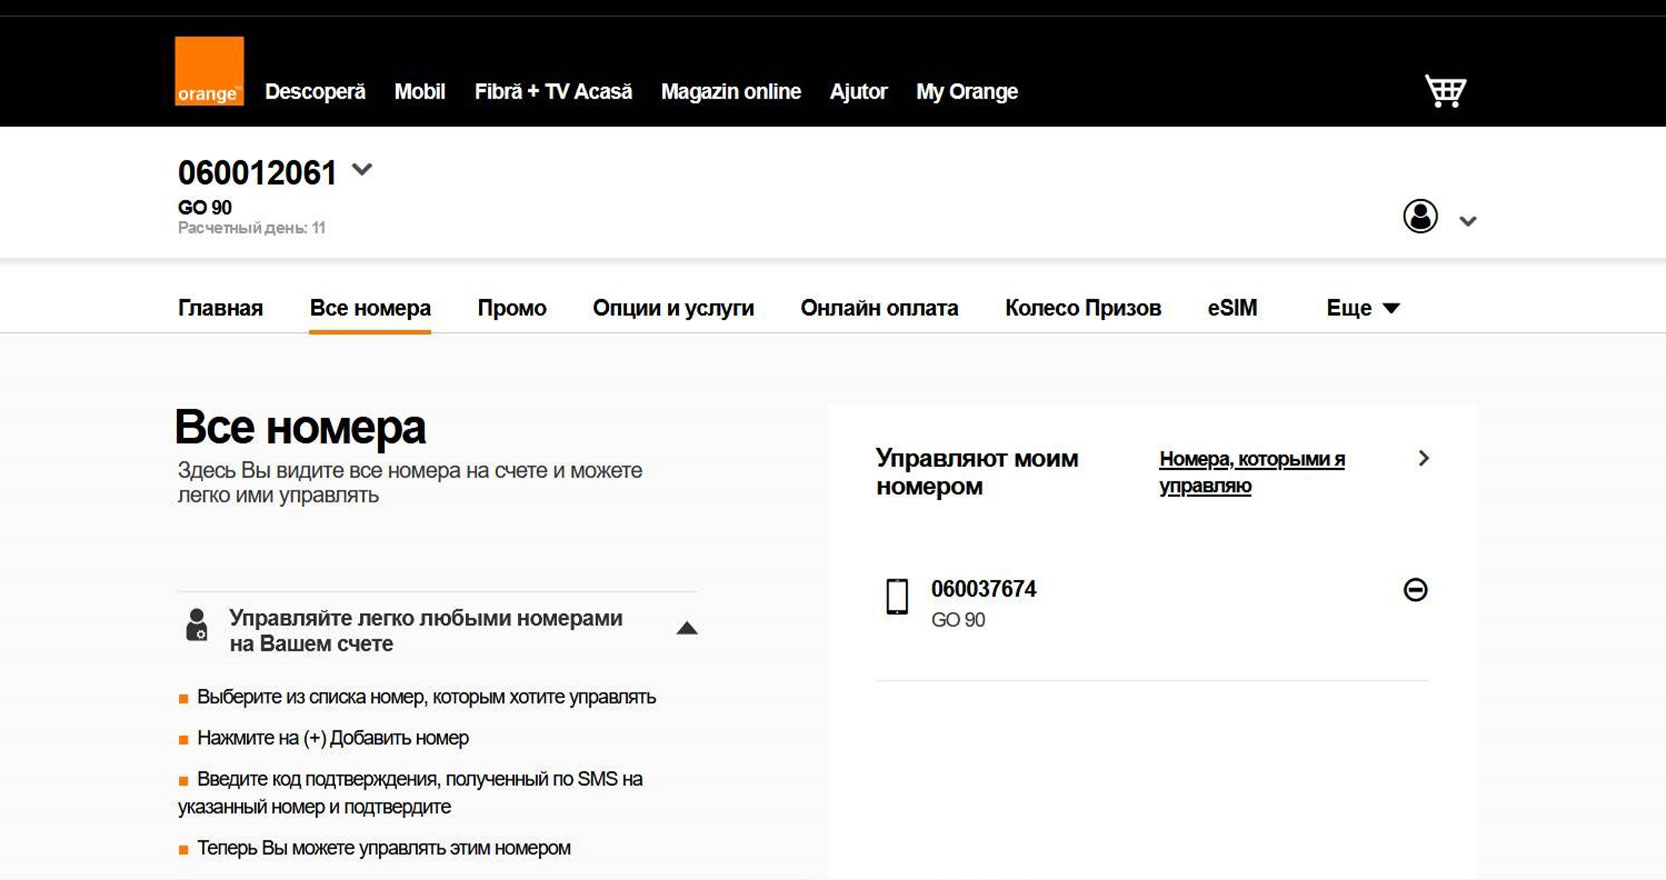Click the user profile avatar icon
Screen dimensions: 1666x880
[x=1419, y=216]
